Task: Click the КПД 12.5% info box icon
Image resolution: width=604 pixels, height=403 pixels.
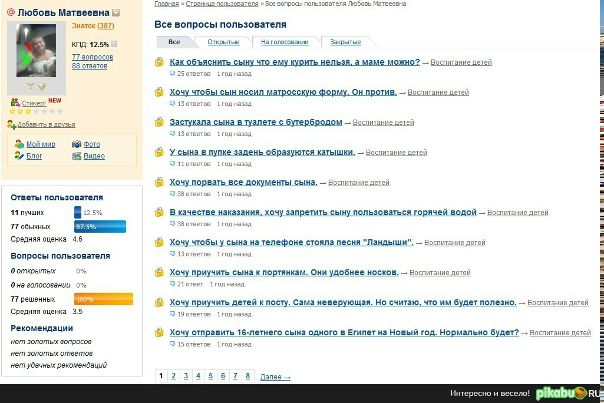Action: 114,44
